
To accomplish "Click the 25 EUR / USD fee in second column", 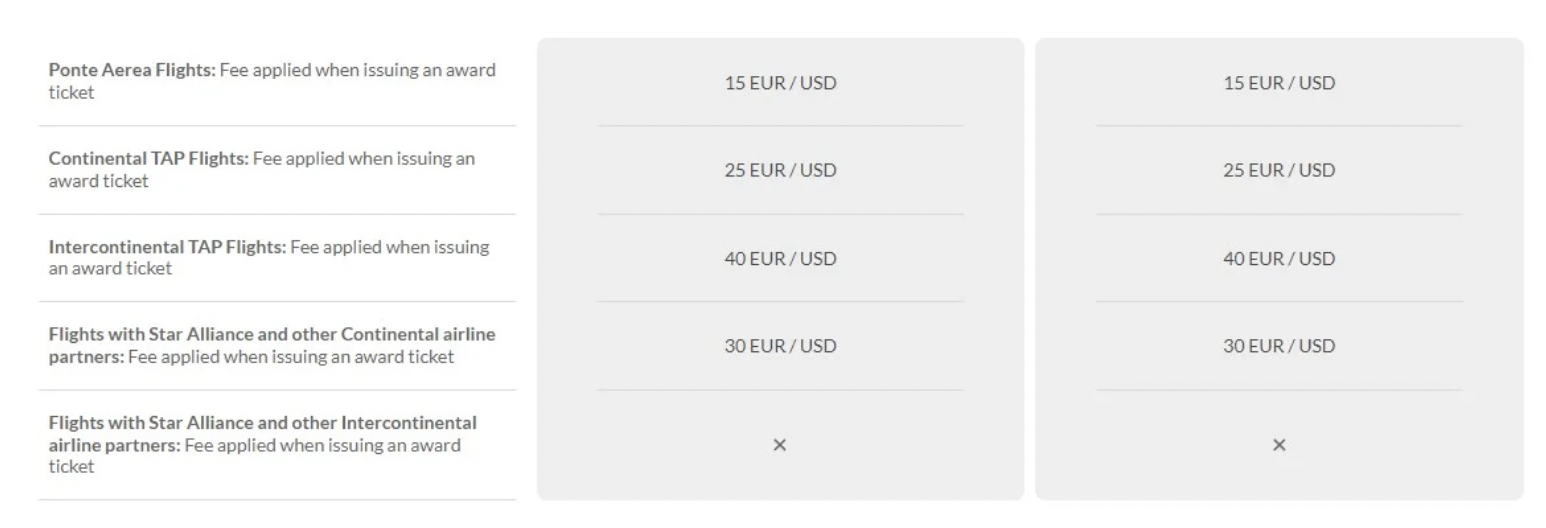I will click(1278, 170).
